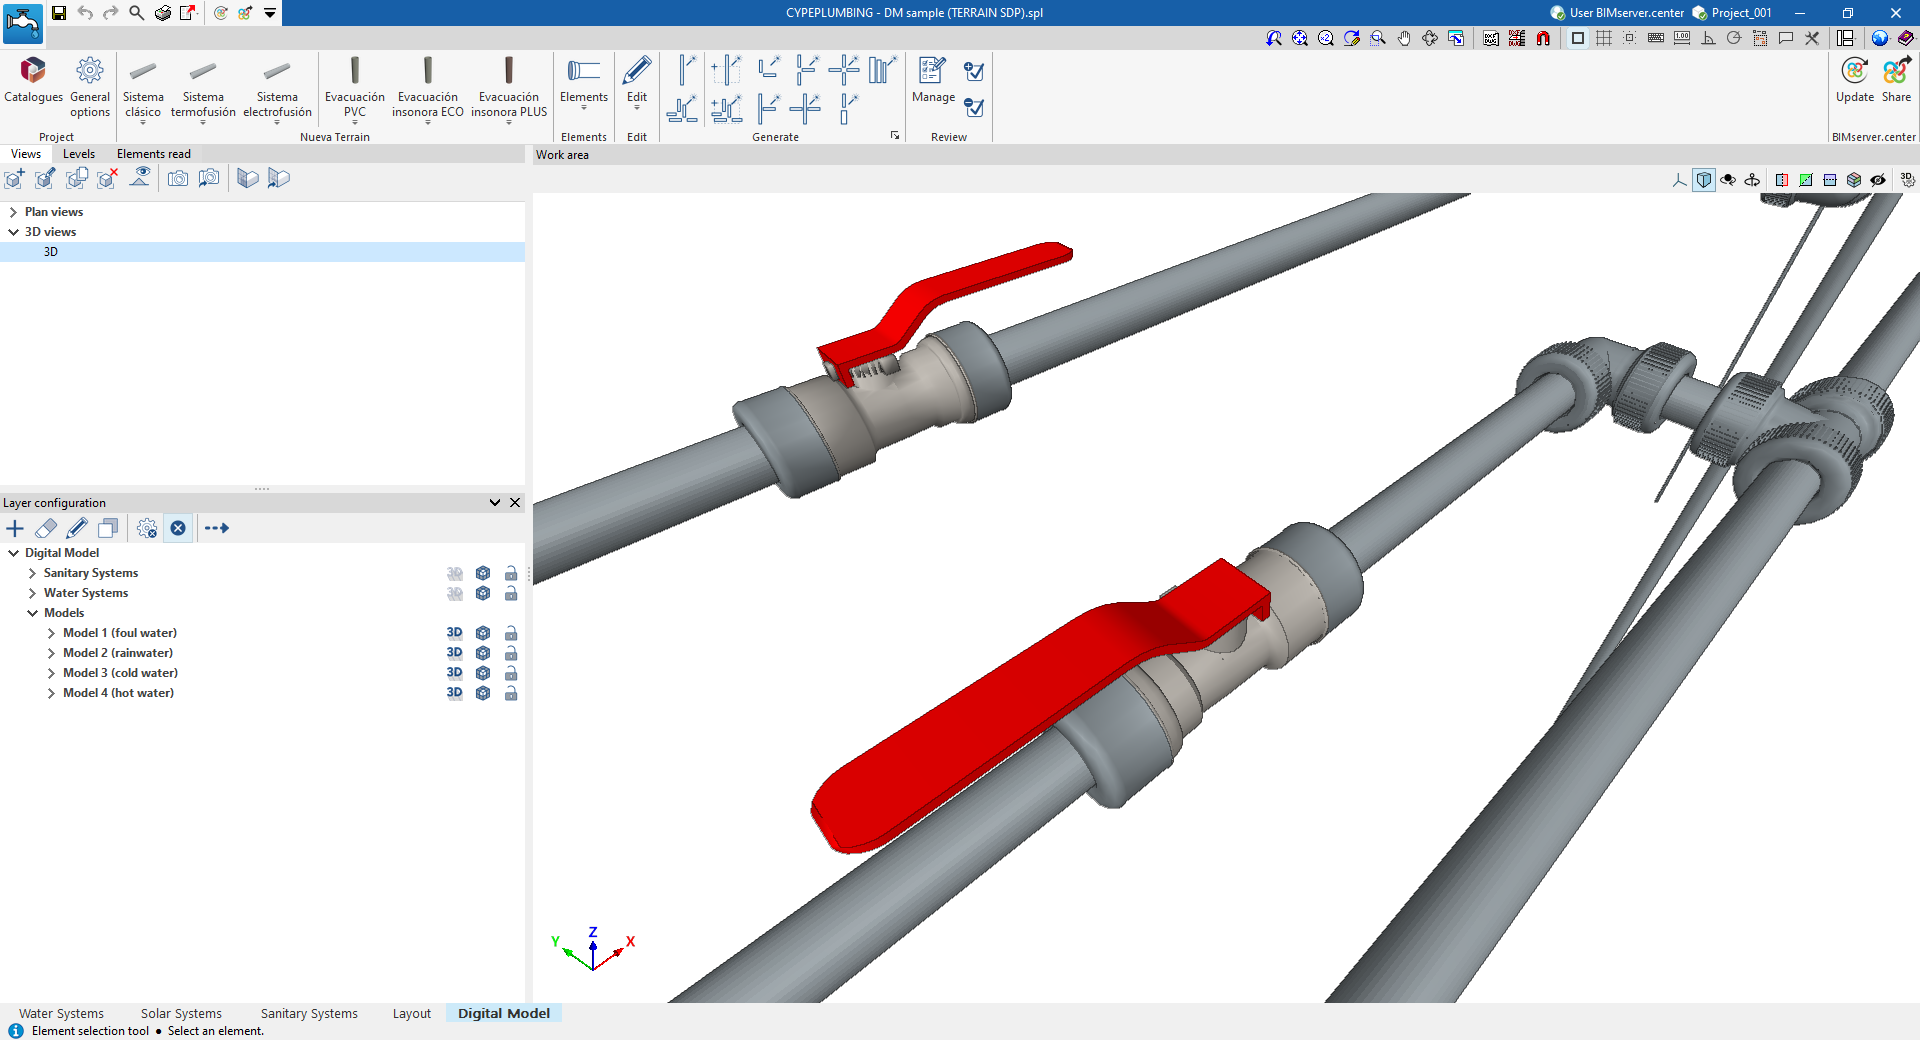Toggle the lock for Water Systems layer
1920x1040 pixels.
[511, 593]
